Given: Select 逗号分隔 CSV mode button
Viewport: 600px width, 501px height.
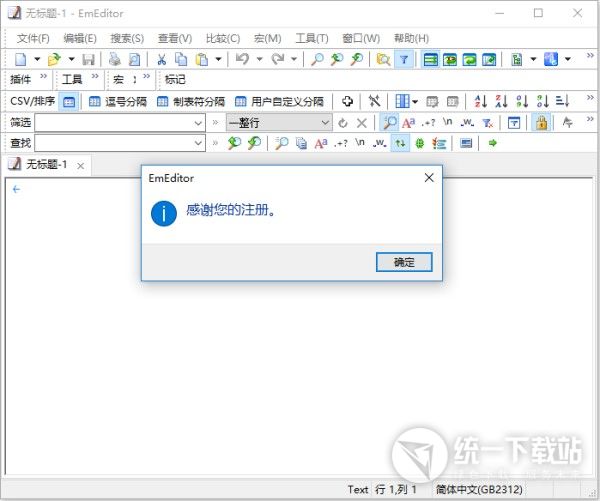Looking at the screenshot, I should pos(118,101).
